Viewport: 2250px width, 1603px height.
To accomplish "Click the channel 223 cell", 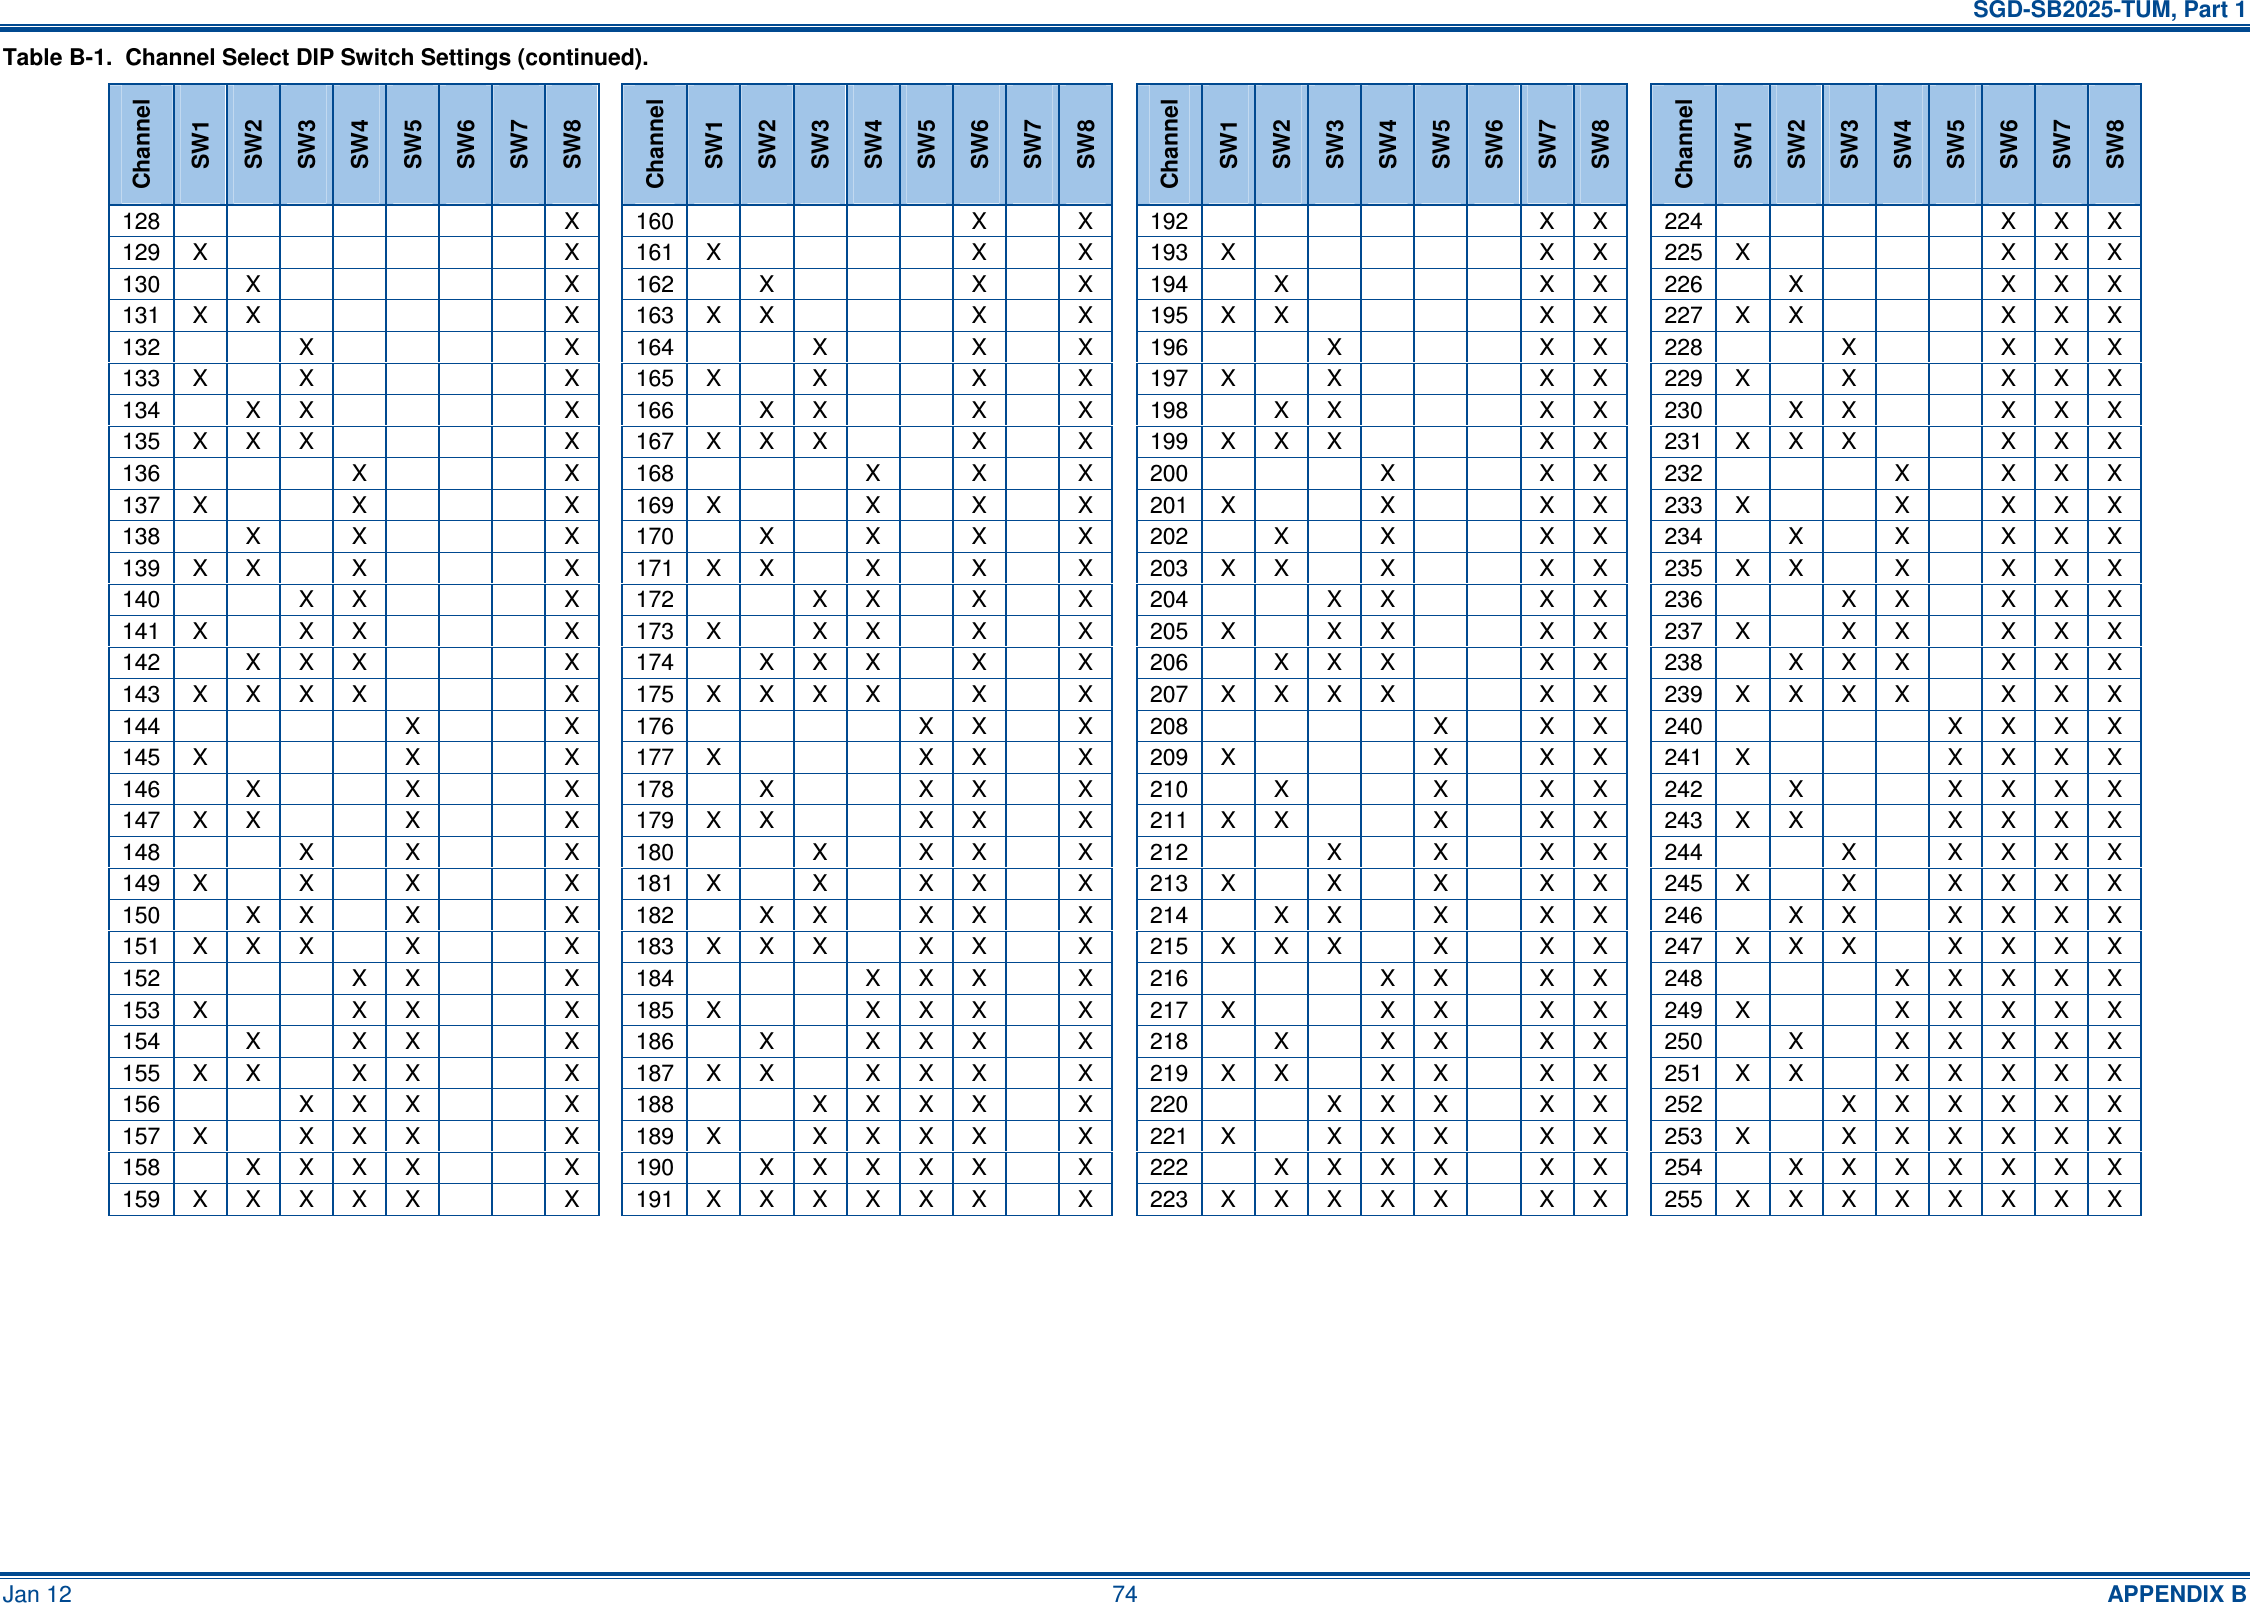I will tap(1169, 1199).
